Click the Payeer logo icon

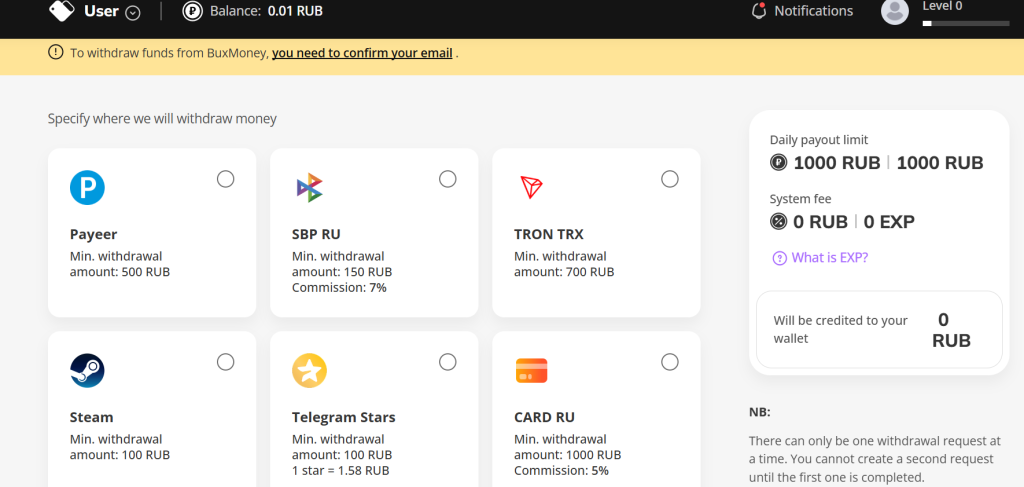pyautogui.click(x=87, y=187)
